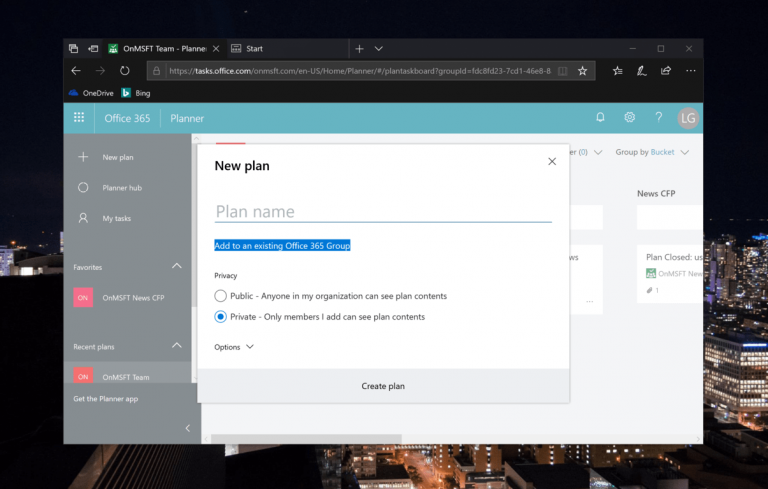Click Planner title in the header

(x=187, y=118)
